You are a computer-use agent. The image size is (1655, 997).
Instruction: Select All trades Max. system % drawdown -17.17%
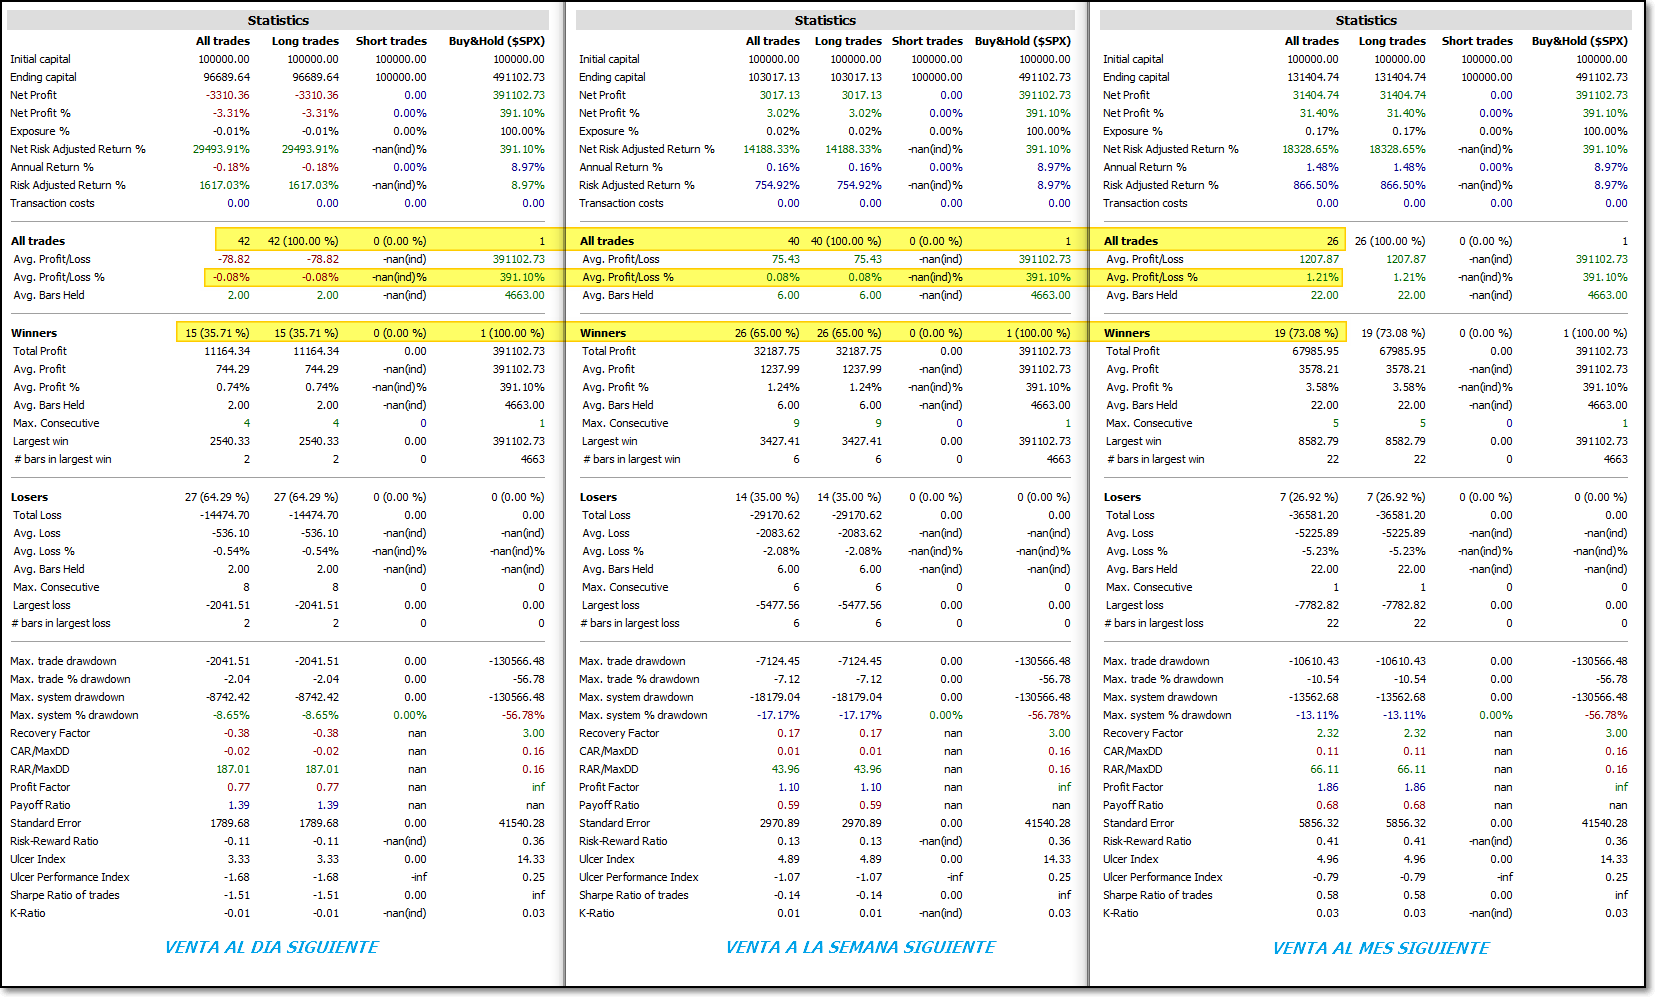tap(777, 715)
